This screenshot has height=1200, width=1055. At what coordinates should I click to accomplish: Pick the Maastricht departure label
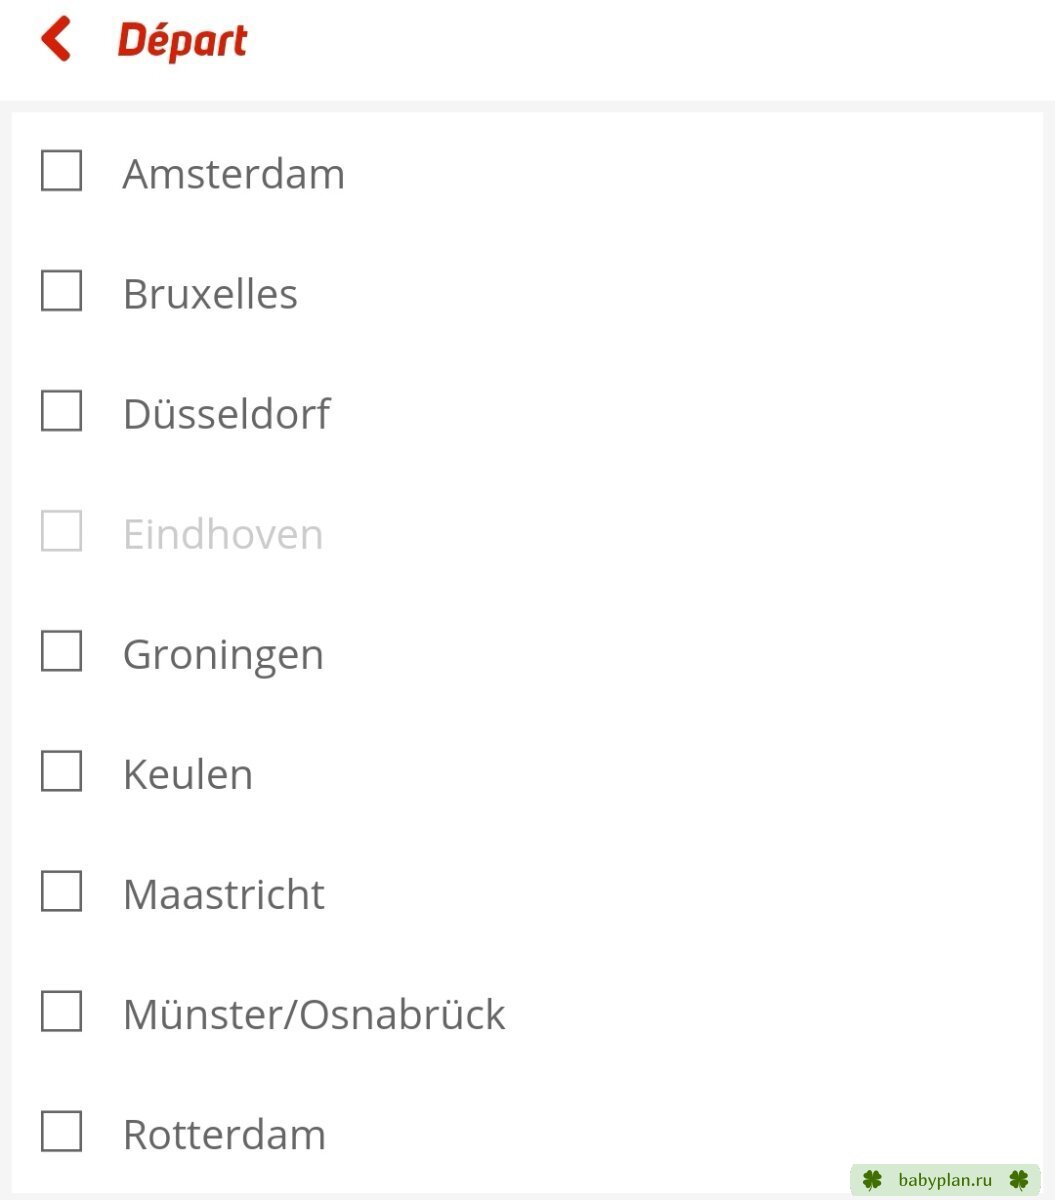tap(224, 894)
